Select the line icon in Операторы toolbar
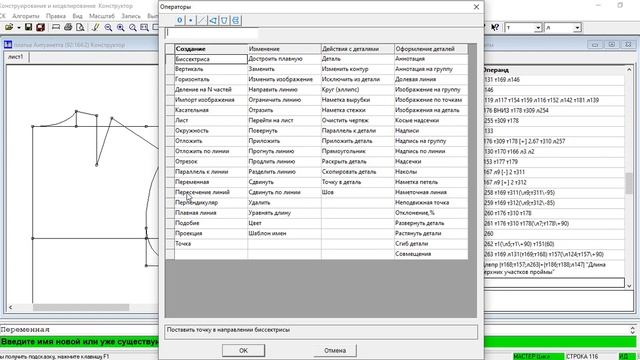Screen dimensions: 640x360 coord(202,20)
